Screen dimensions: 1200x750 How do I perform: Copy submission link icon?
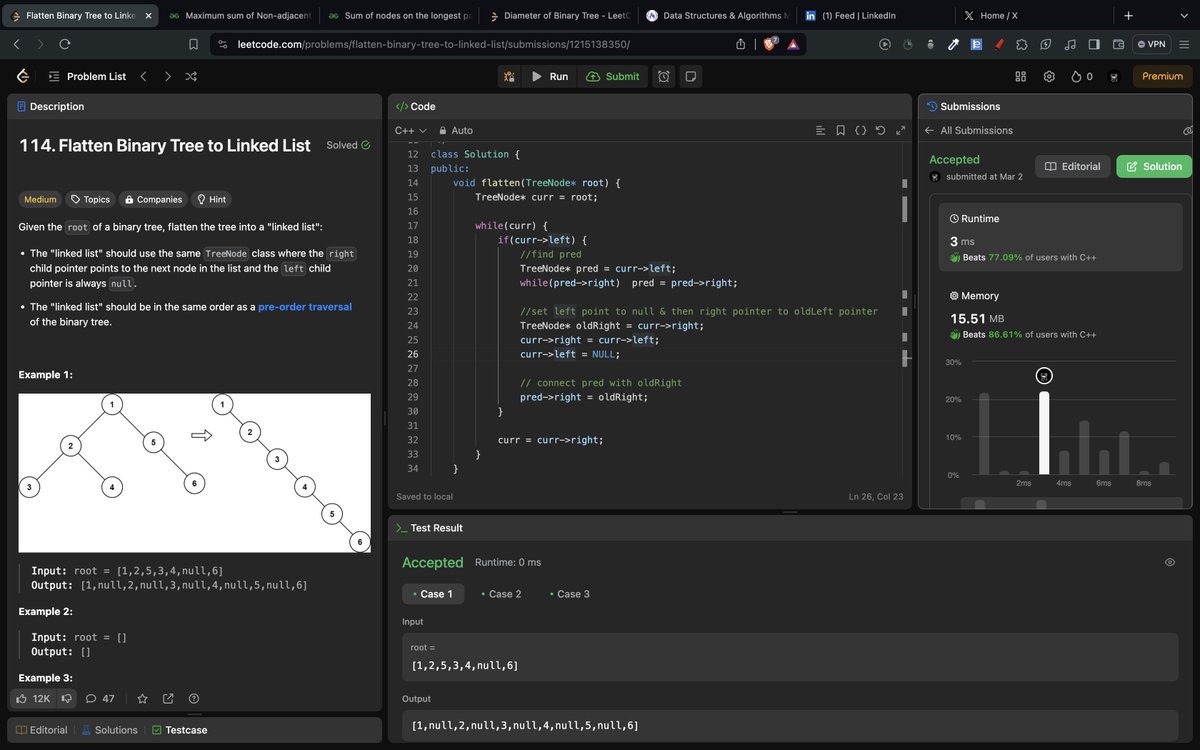pyautogui.click(x=1187, y=130)
